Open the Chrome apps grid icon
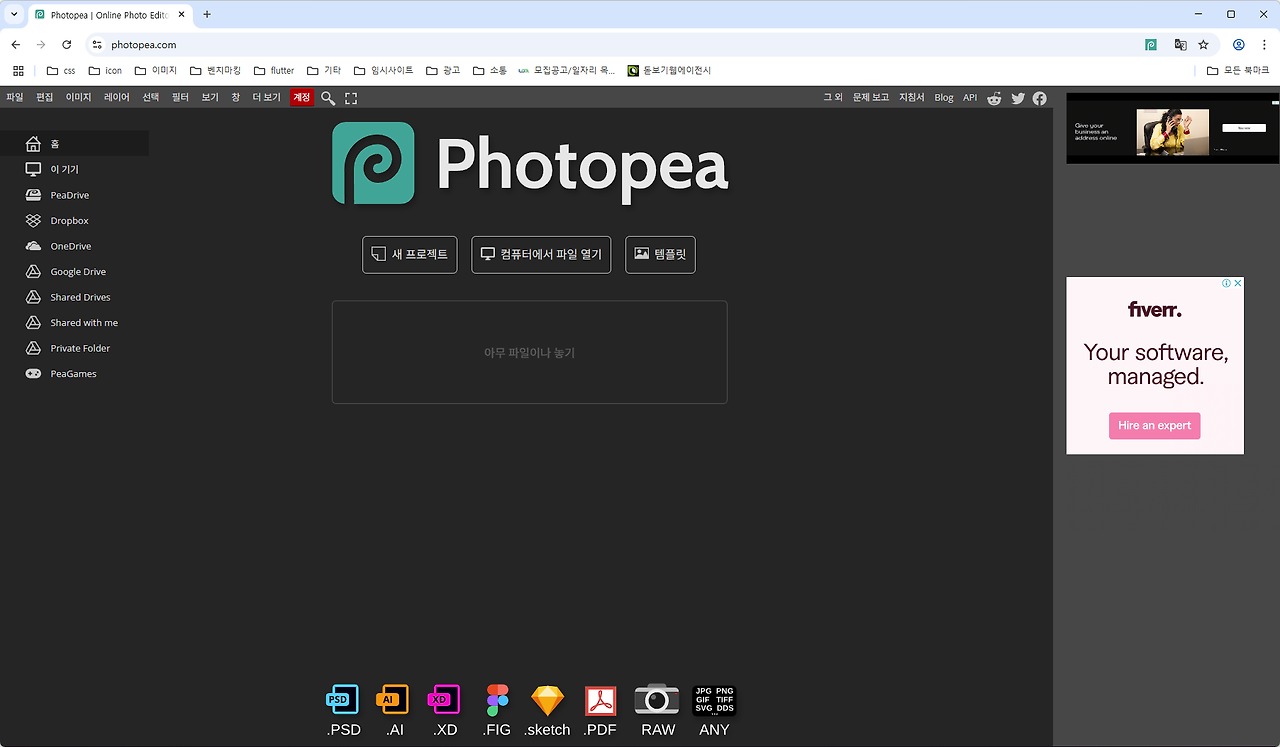The height and width of the screenshot is (747, 1280). pyautogui.click(x=18, y=71)
